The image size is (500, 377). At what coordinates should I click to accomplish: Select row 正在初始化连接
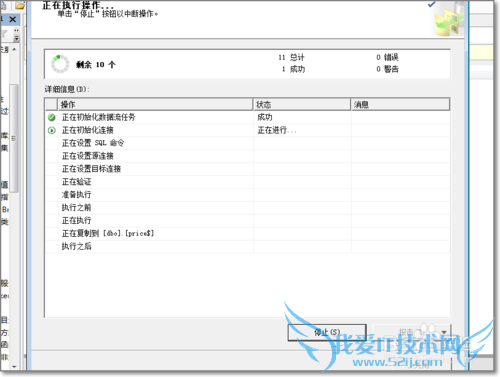247,130
